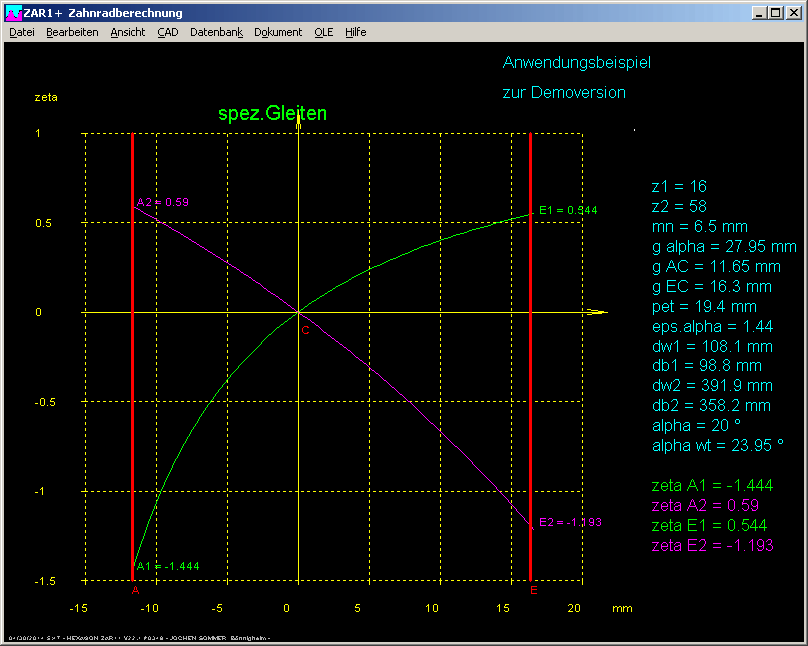
Task: Click the 'A2 = 0.59' curve label
Action: tap(163, 202)
